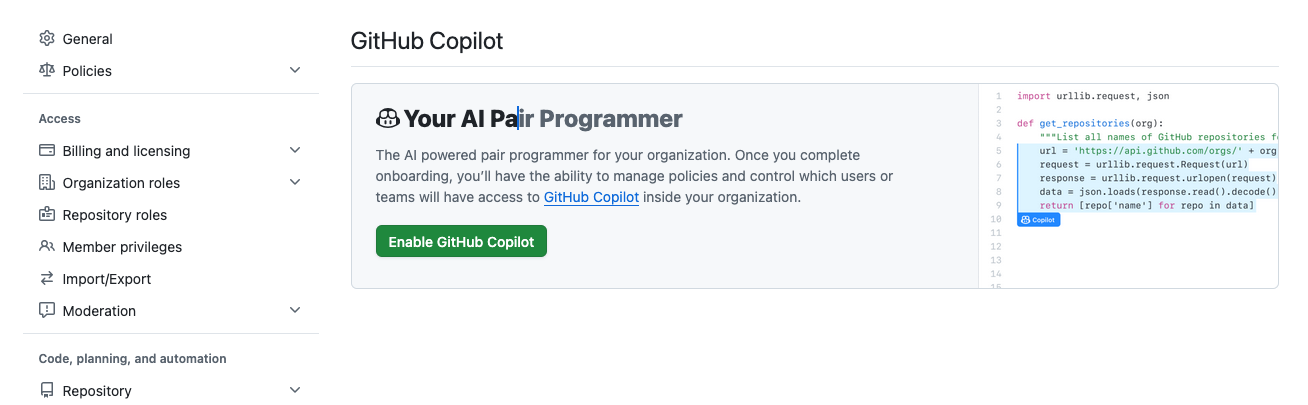
Task: Expand the Billing and licensing chevron
Action: pos(295,151)
